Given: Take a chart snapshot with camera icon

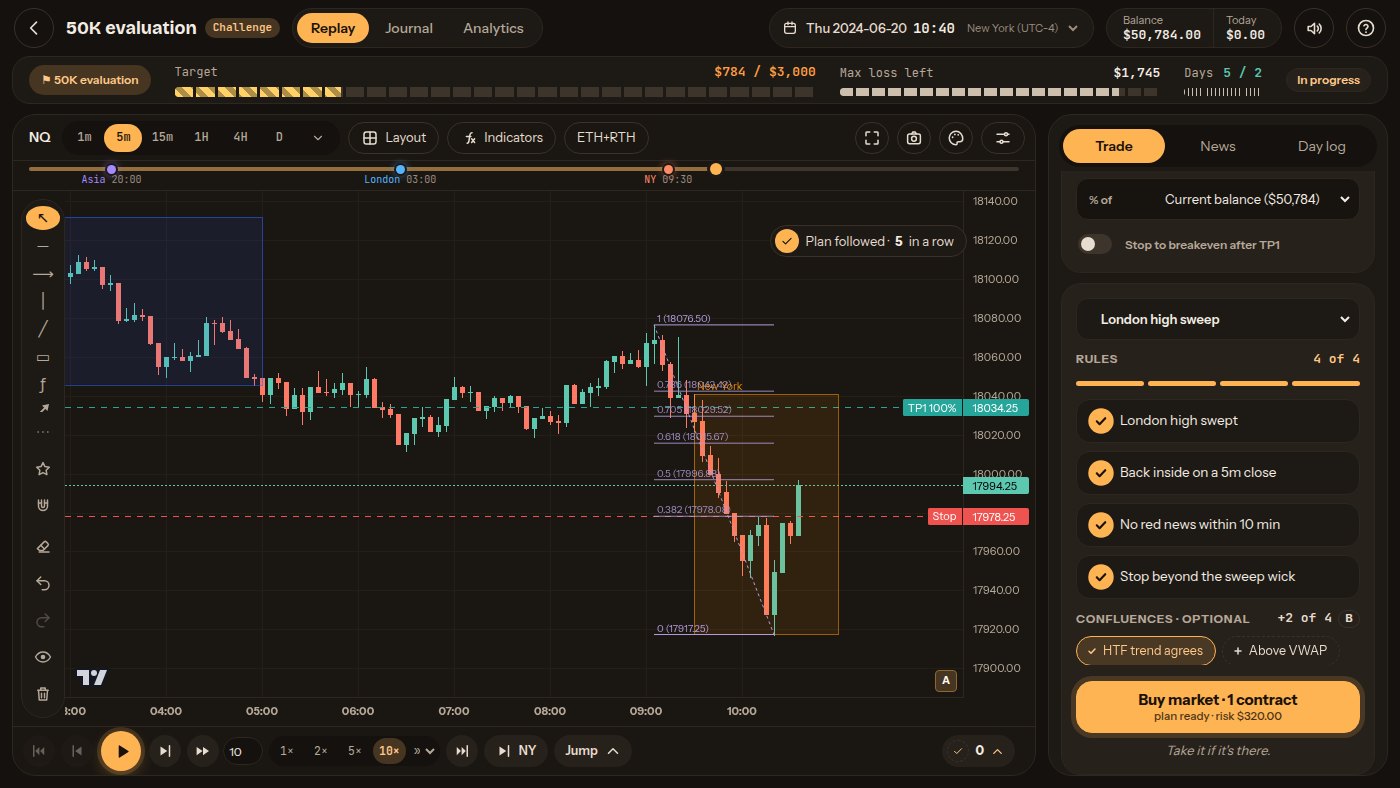Looking at the screenshot, I should [x=913, y=138].
